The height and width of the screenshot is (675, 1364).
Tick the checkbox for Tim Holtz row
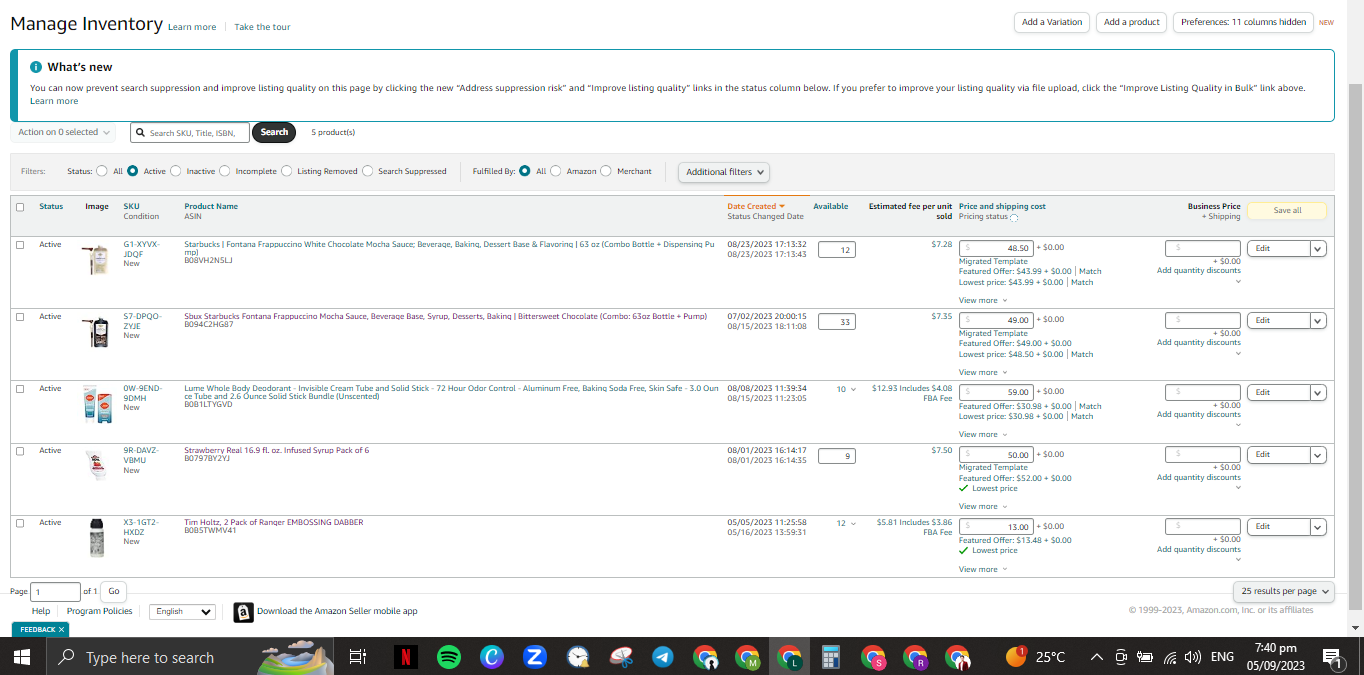coord(20,523)
